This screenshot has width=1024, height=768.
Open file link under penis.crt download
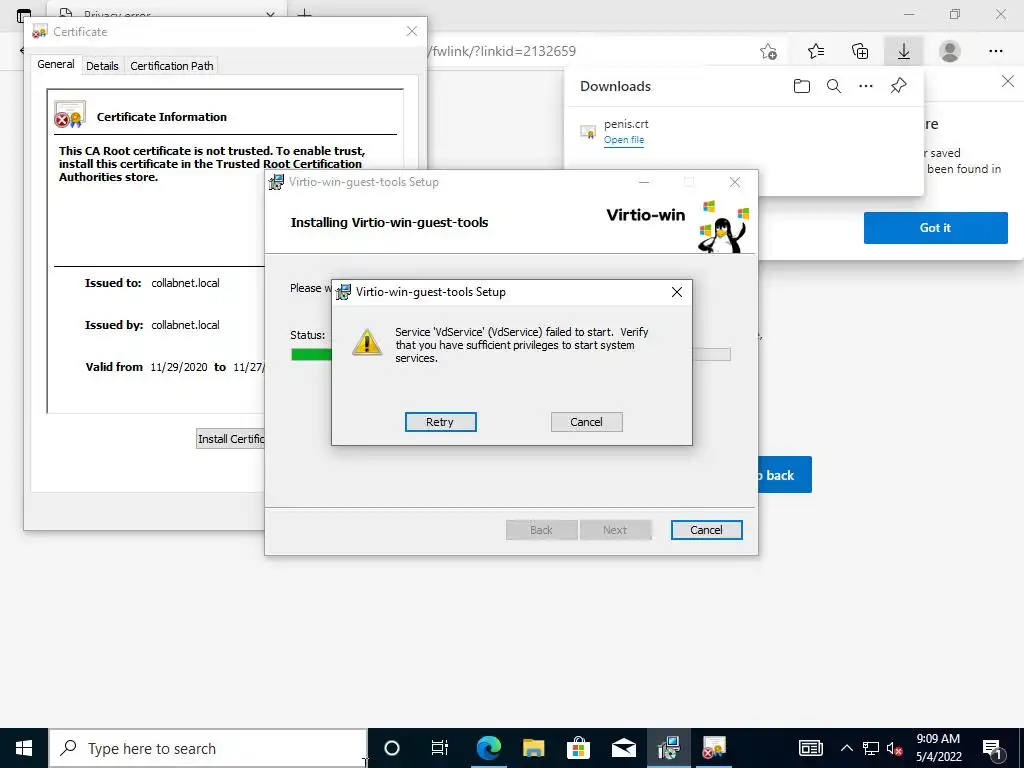coord(624,140)
